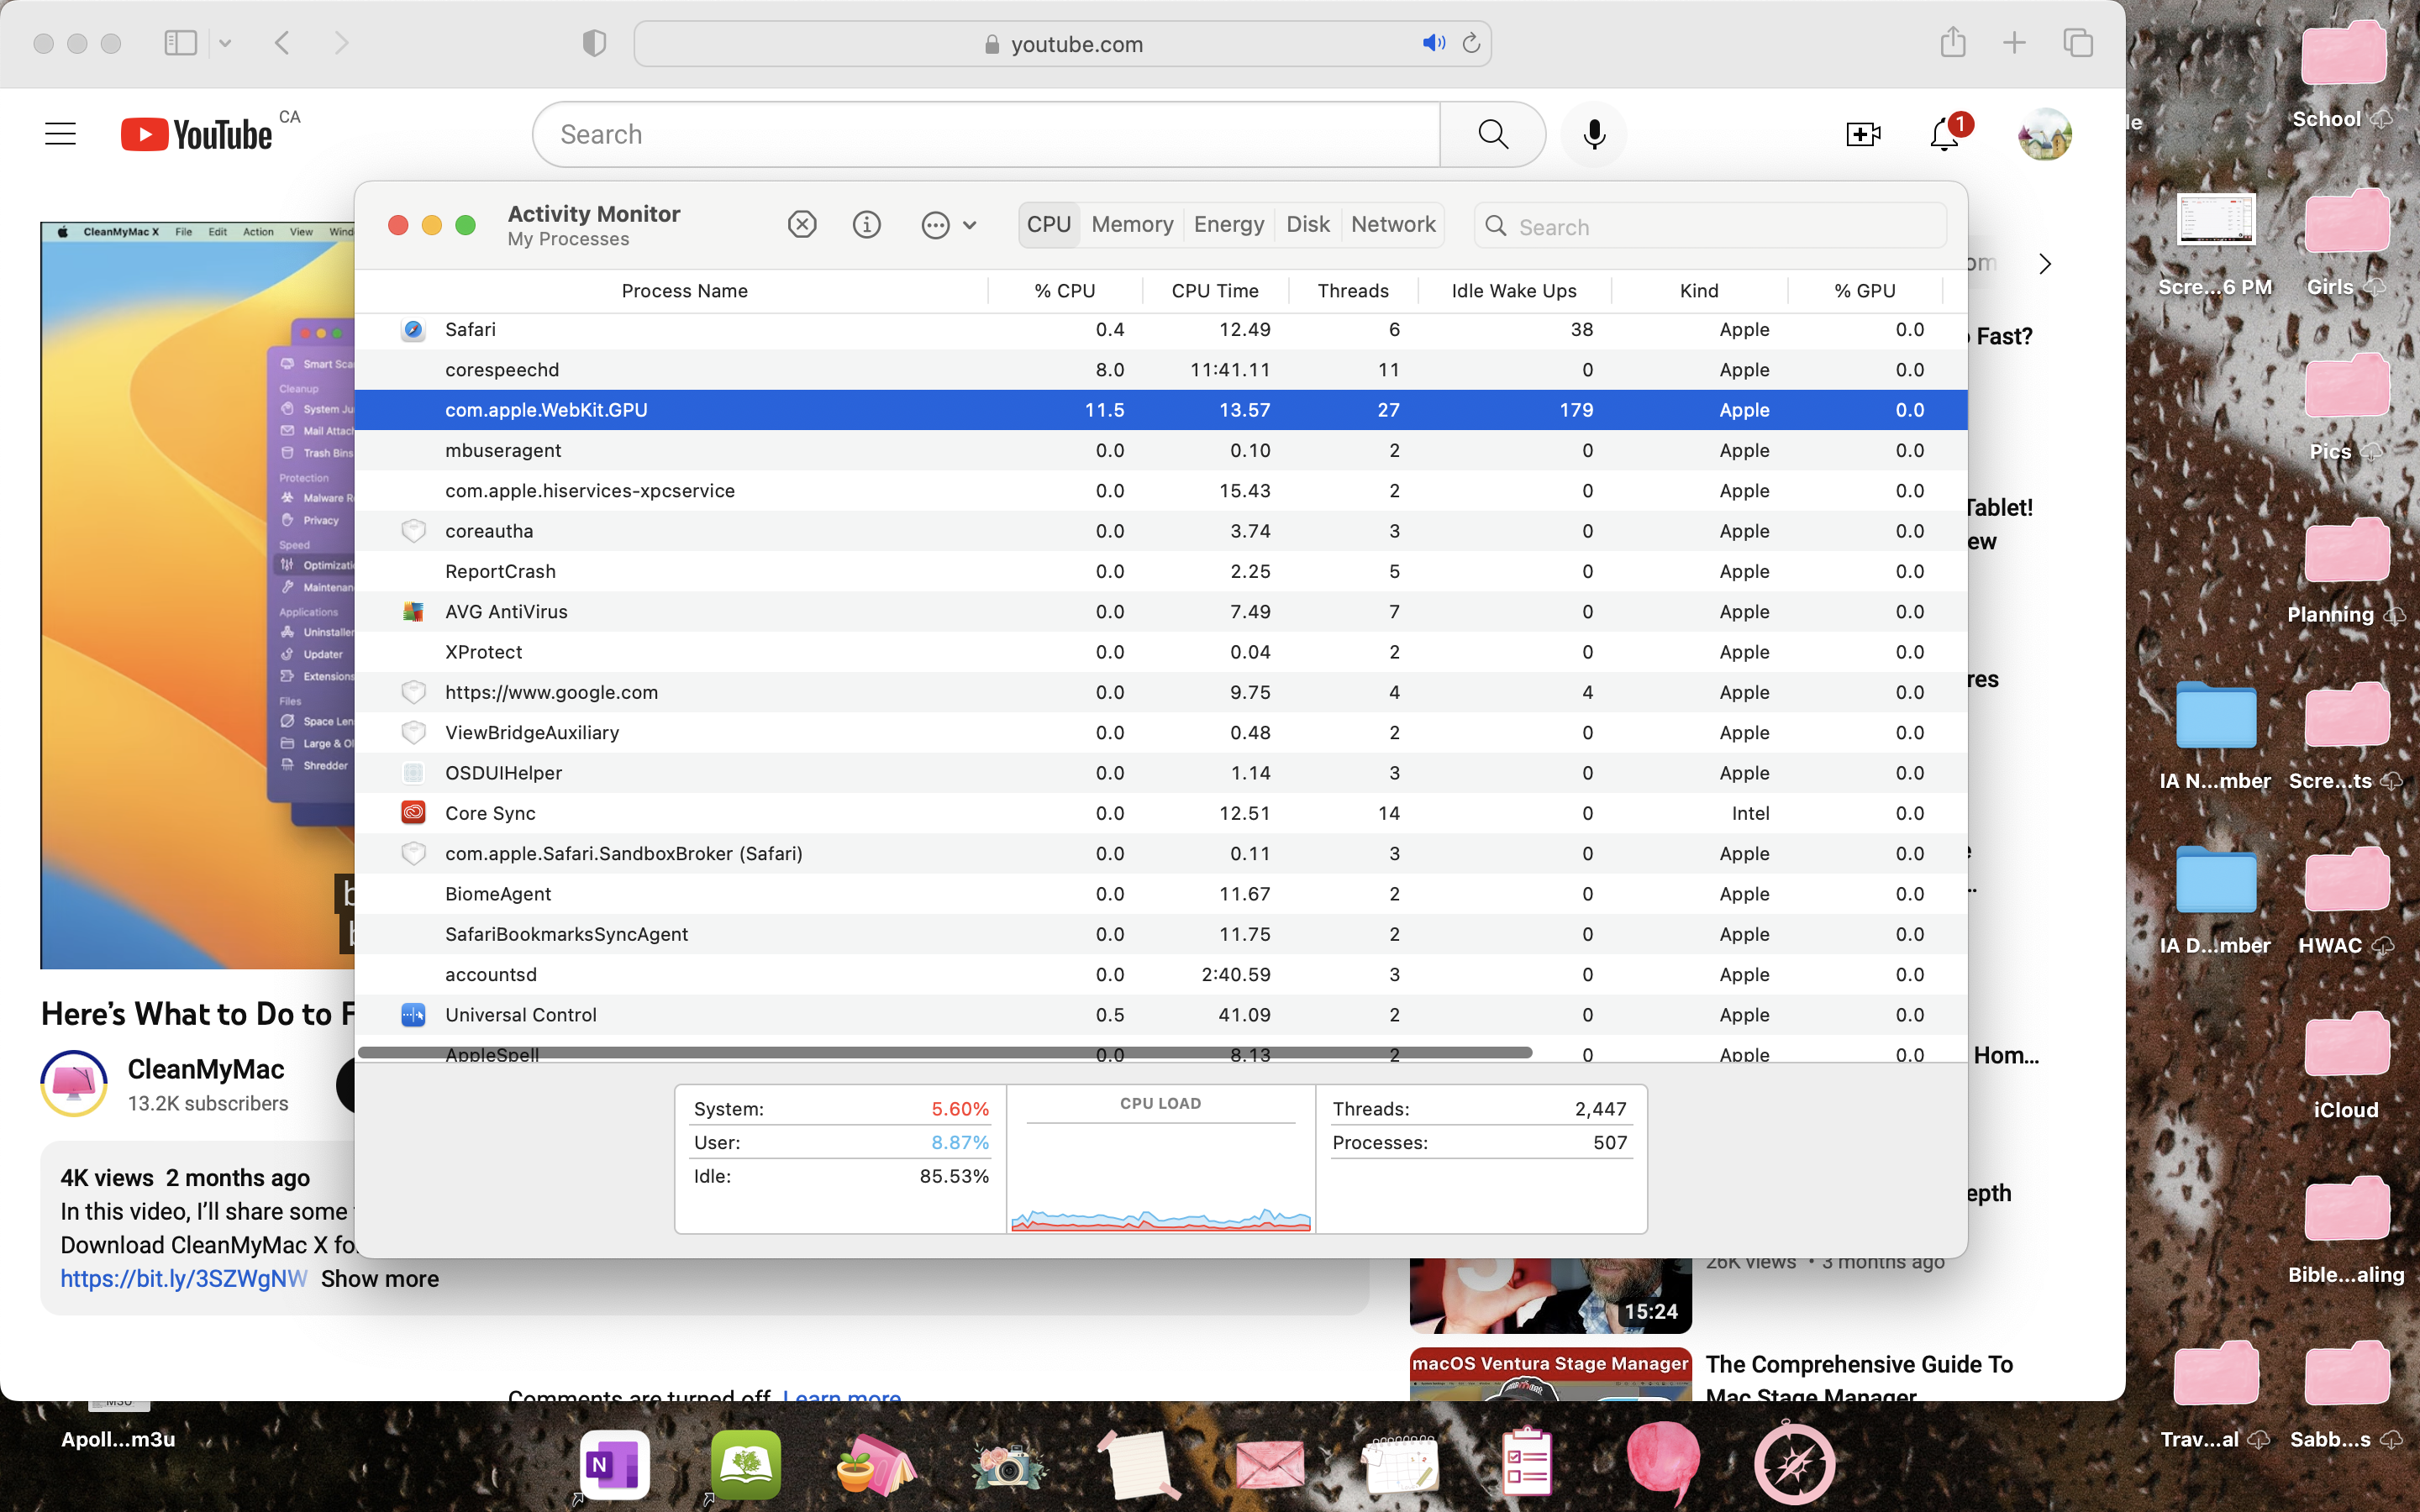Click next chevron on YouTube chips

coord(2044,264)
